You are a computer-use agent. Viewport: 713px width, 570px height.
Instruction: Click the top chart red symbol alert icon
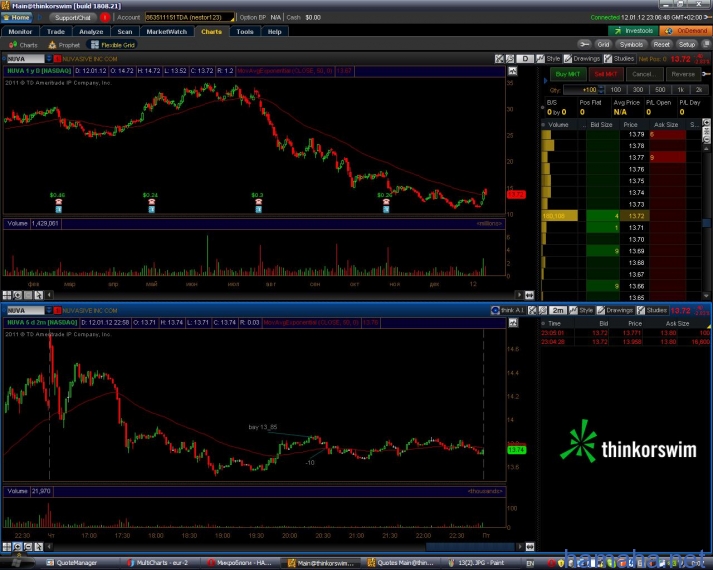click(x=58, y=59)
